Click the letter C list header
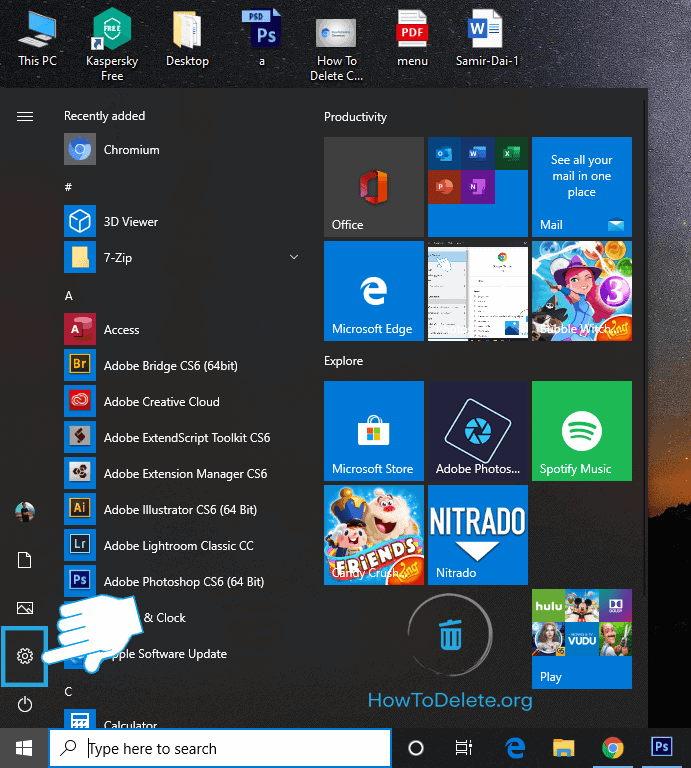 click(69, 692)
